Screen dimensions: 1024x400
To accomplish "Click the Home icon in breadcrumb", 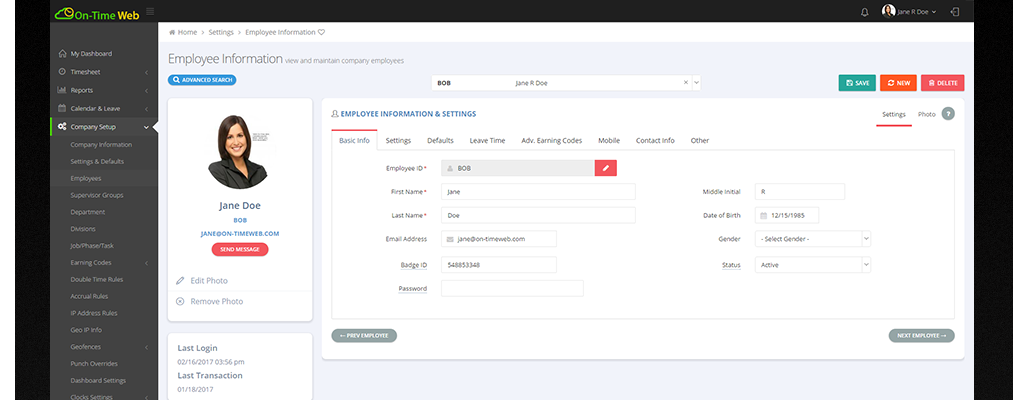I will coord(172,32).
